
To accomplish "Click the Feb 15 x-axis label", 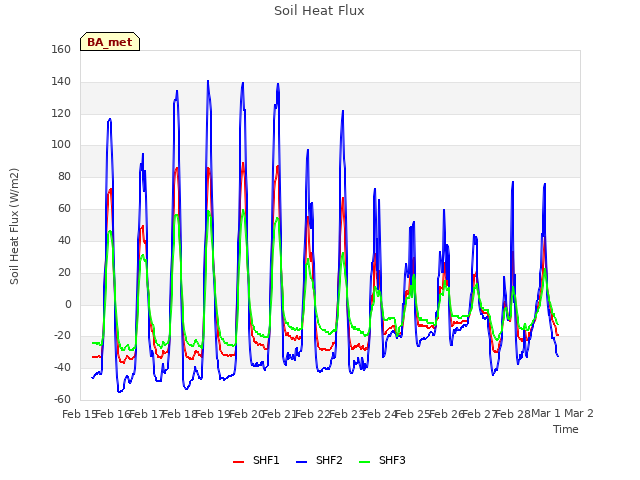I will [79, 414].
